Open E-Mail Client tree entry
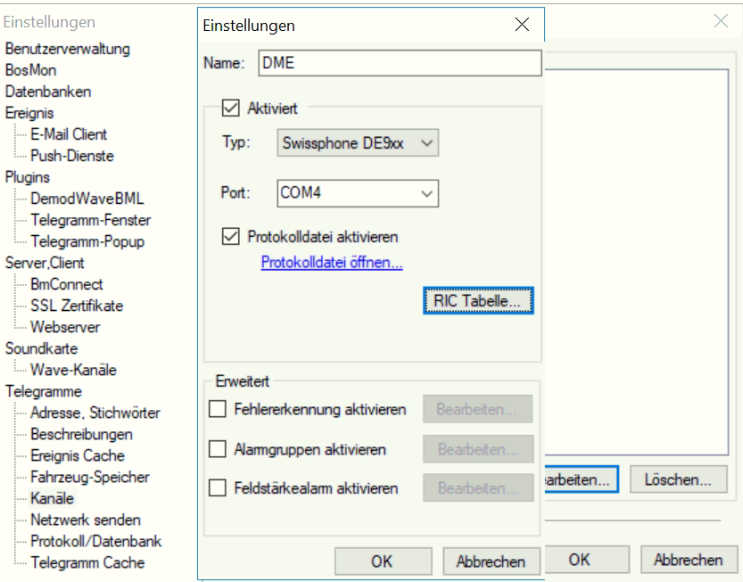Image resolution: width=743 pixels, height=582 pixels. pos(68,134)
